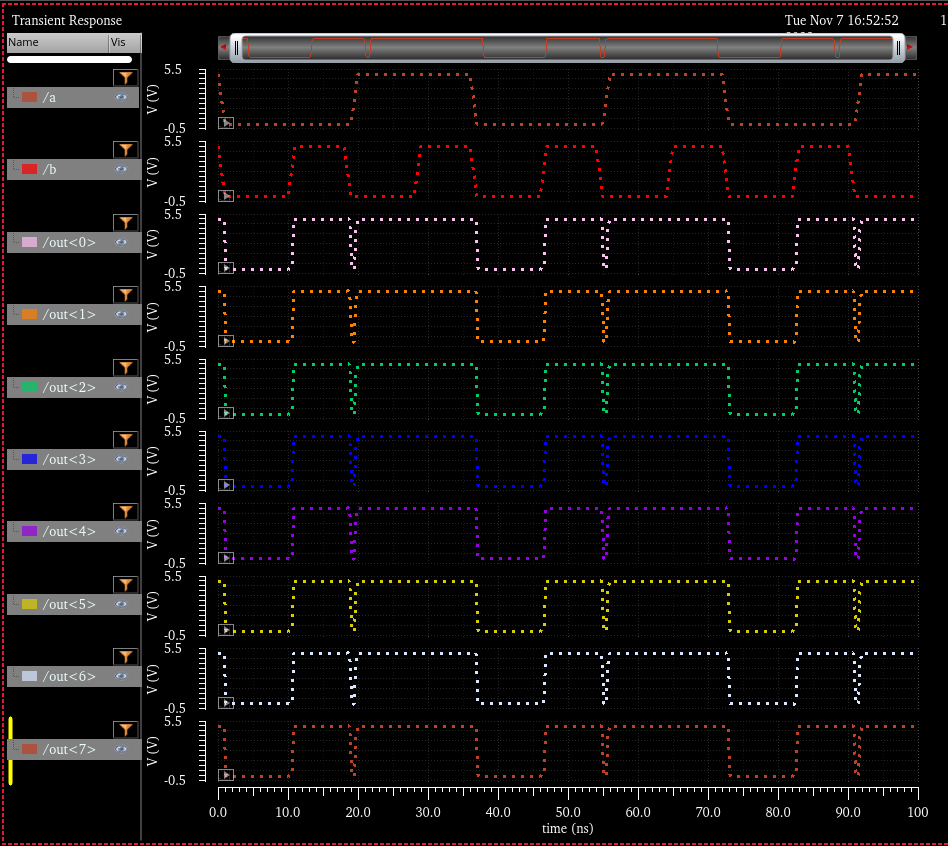The height and width of the screenshot is (846, 948).
Task: Toggle visibility of the /out<6> signal
Action: click(121, 676)
